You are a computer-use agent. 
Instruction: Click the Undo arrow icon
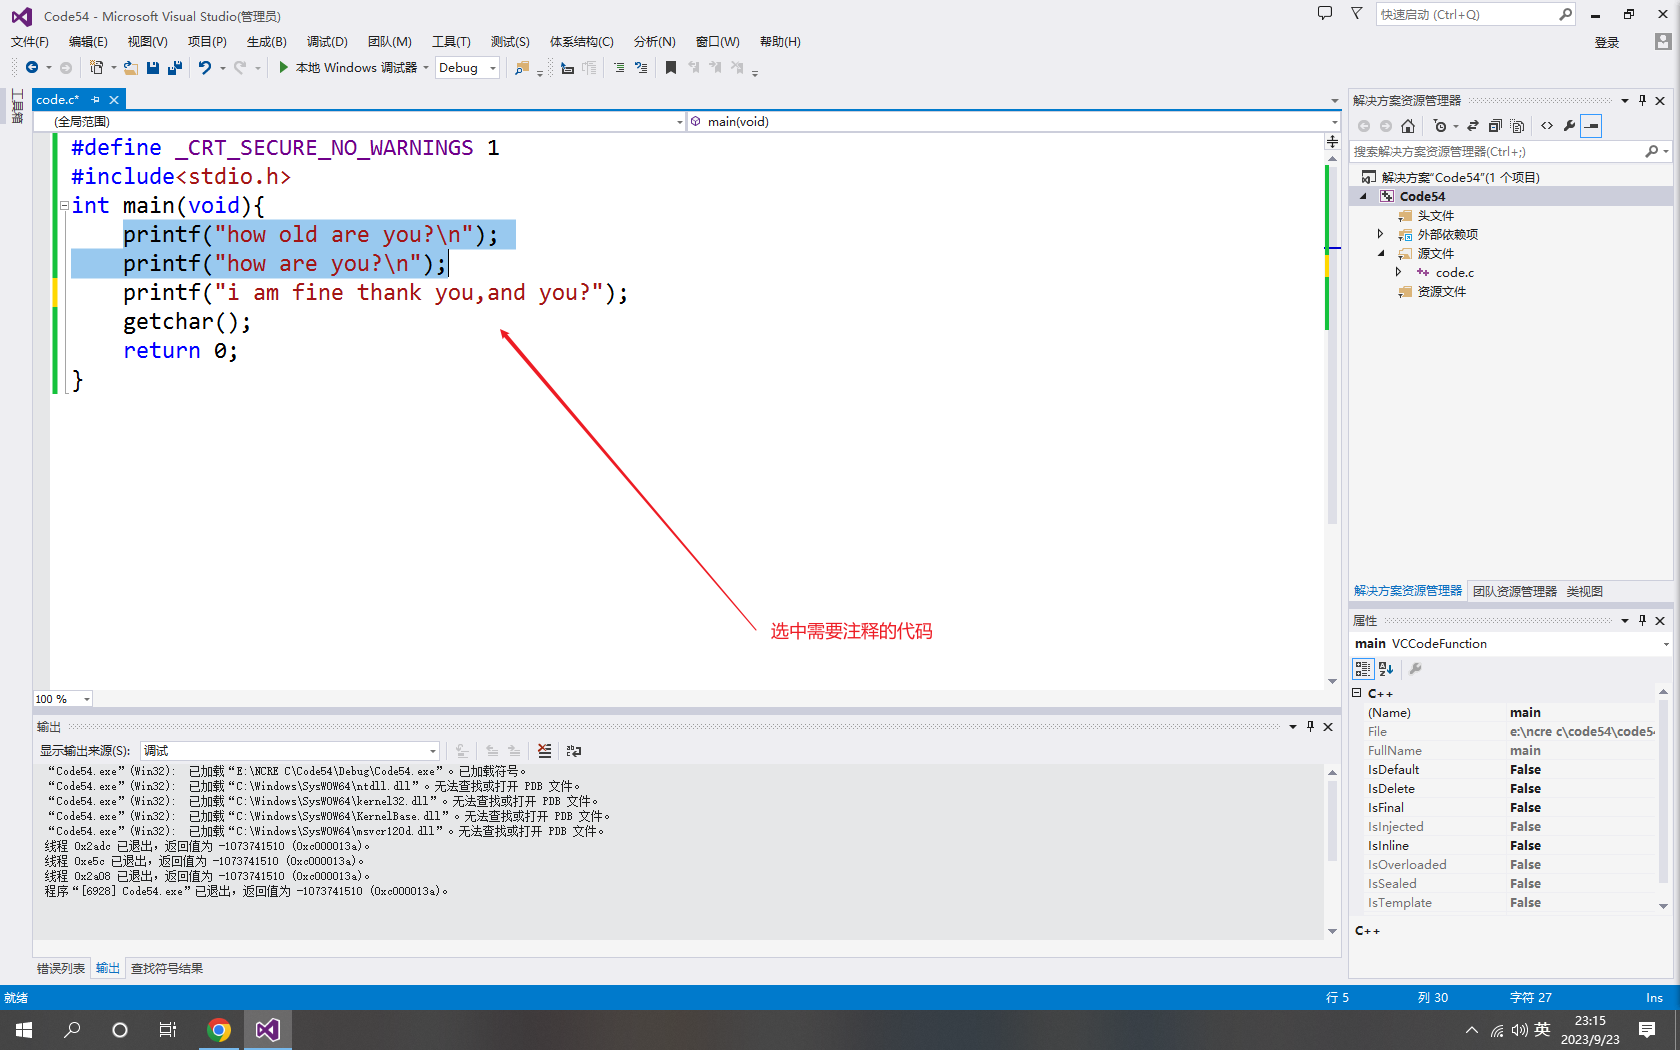tap(205, 67)
